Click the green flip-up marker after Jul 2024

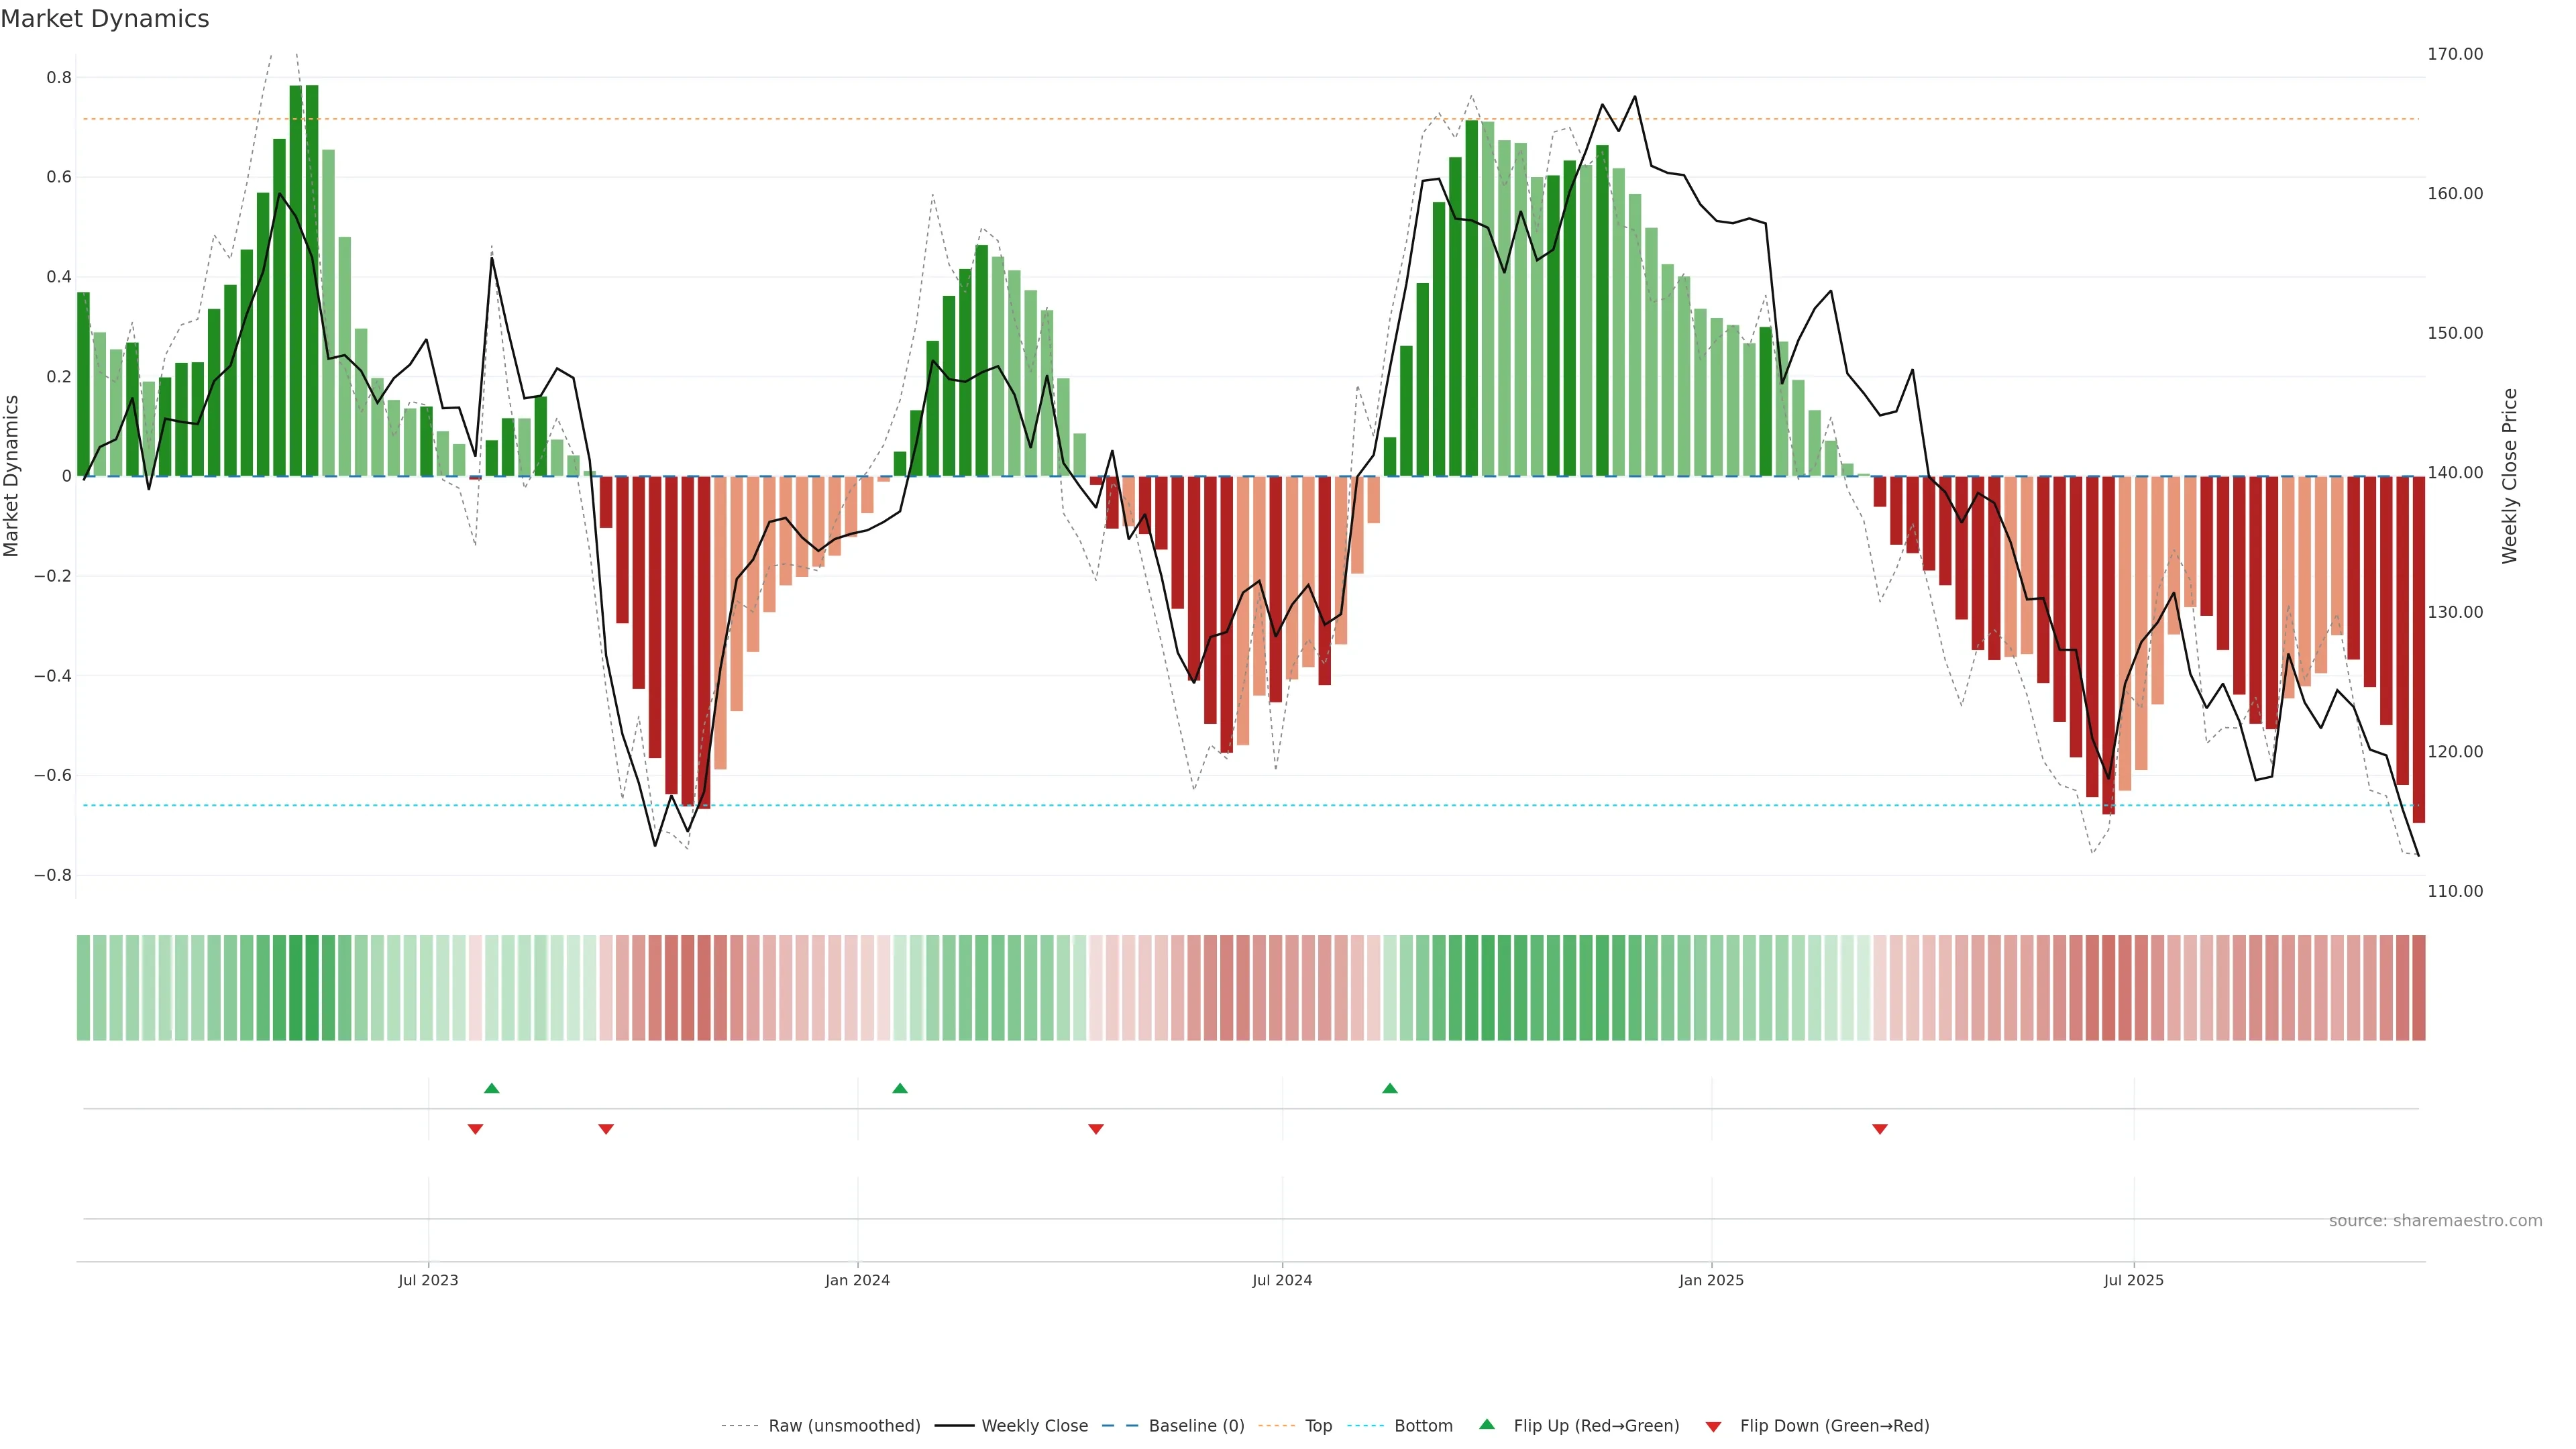pos(1390,1088)
